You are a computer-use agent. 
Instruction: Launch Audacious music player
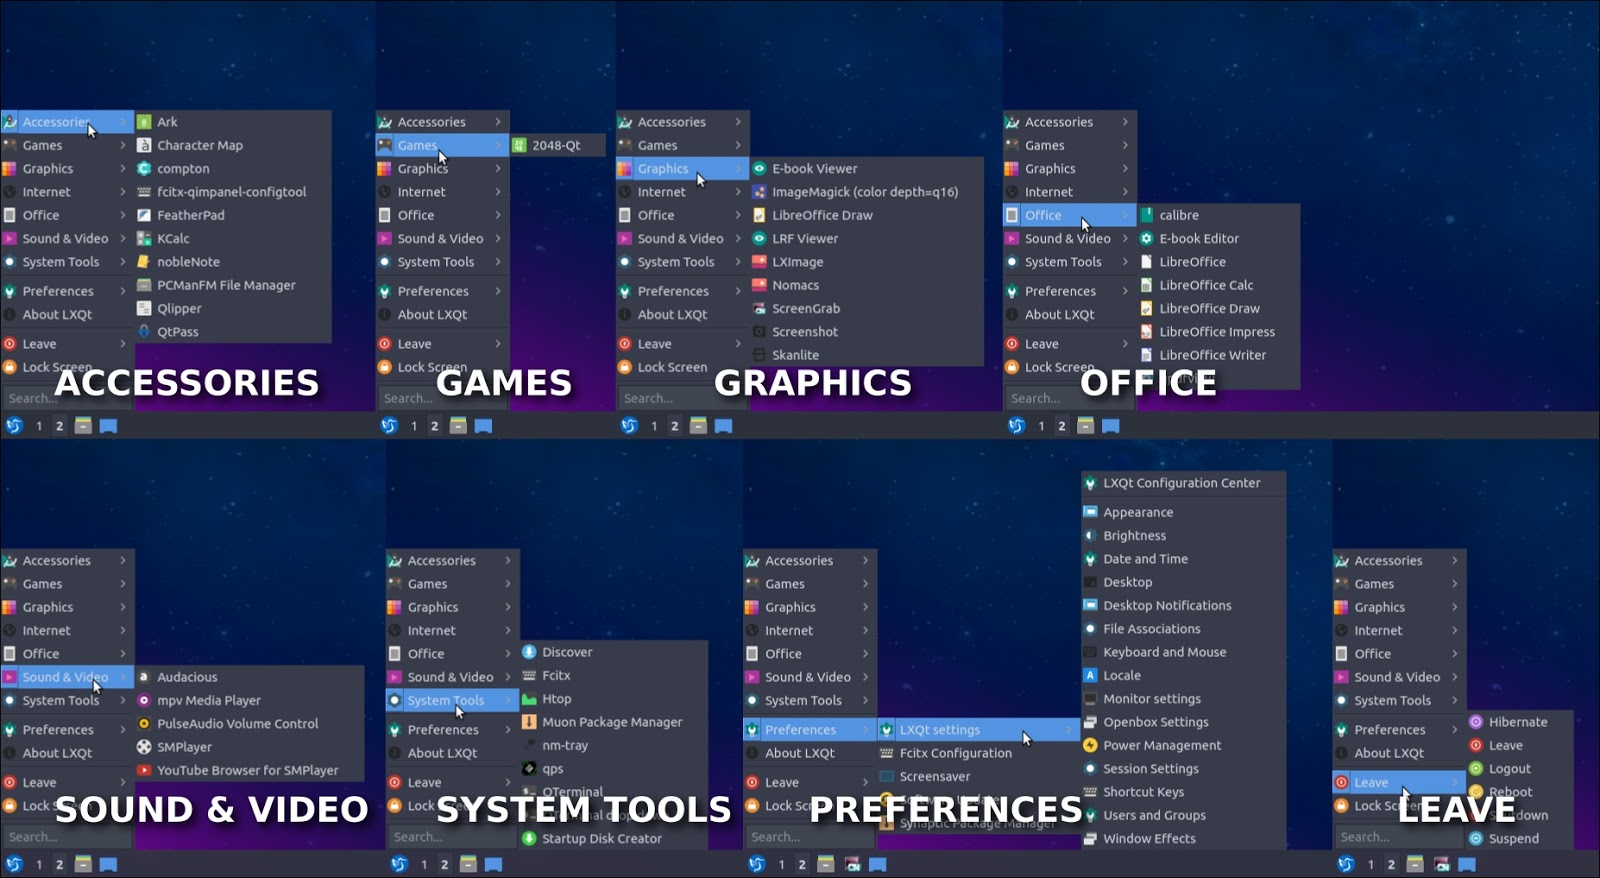coord(249,677)
